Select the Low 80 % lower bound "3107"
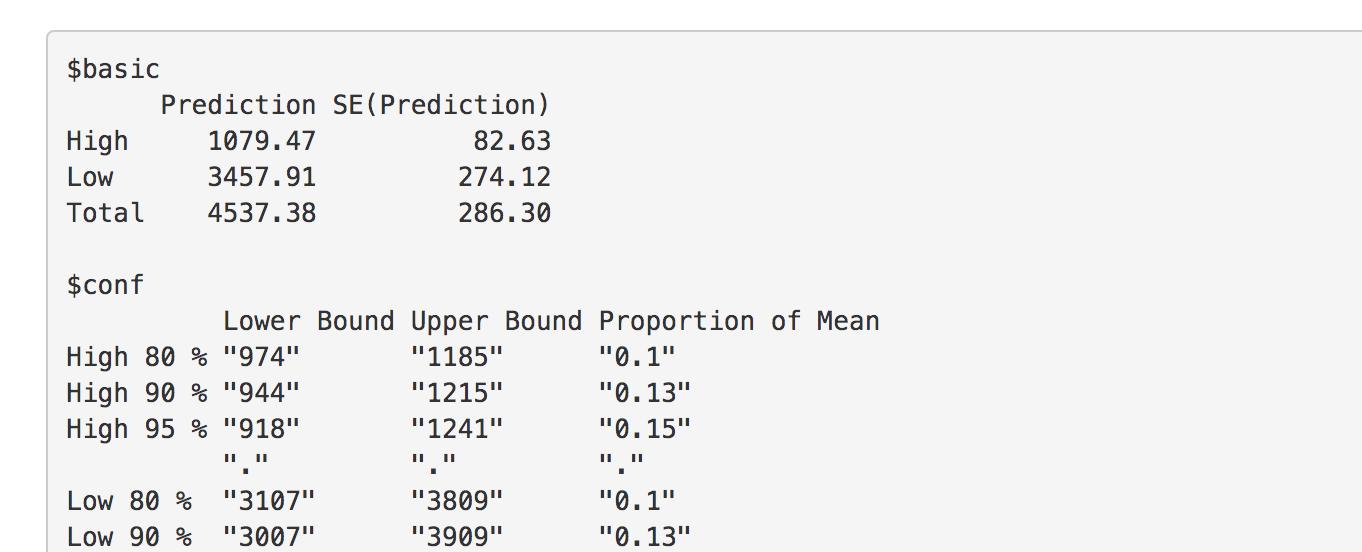1362x552 pixels. pyautogui.click(x=269, y=501)
